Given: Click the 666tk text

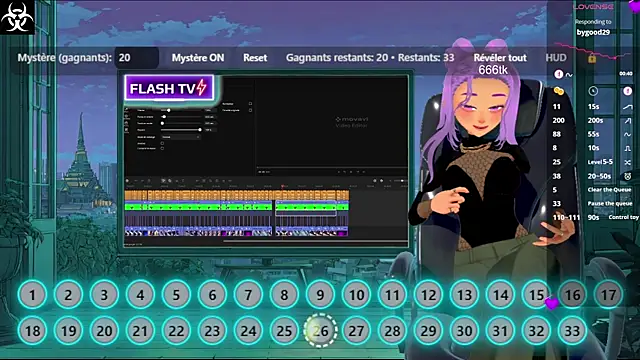Looking at the screenshot, I should tap(493, 70).
